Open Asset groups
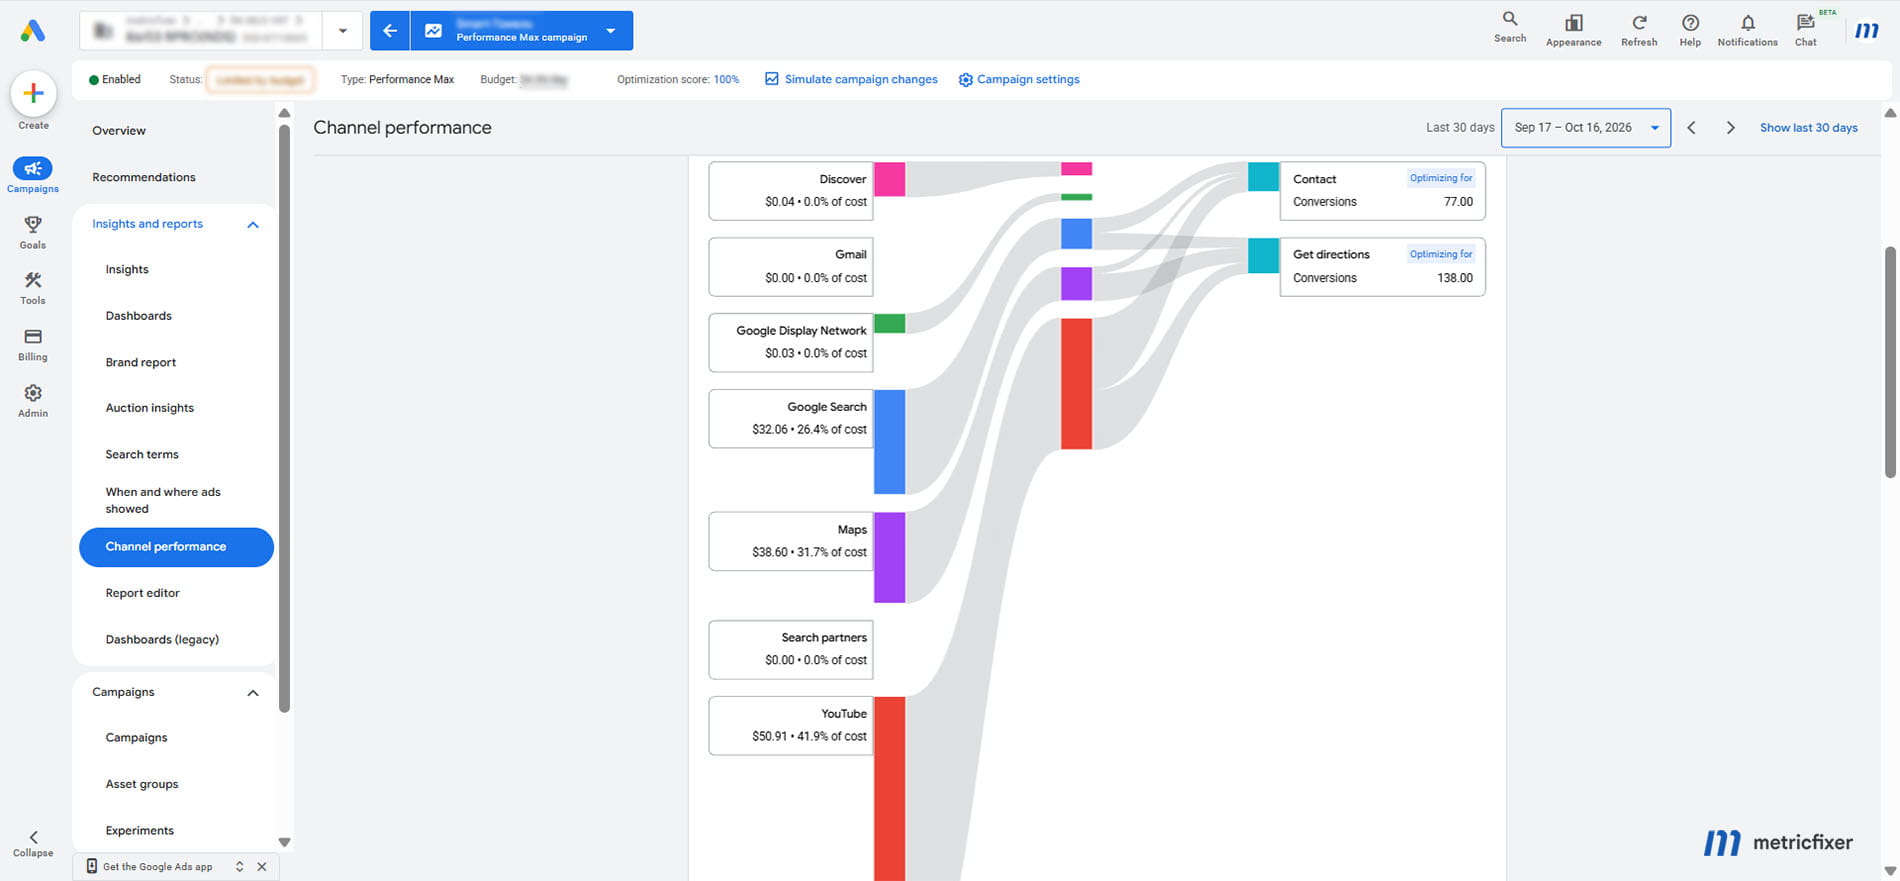Image resolution: width=1900 pixels, height=881 pixels. click(x=142, y=784)
